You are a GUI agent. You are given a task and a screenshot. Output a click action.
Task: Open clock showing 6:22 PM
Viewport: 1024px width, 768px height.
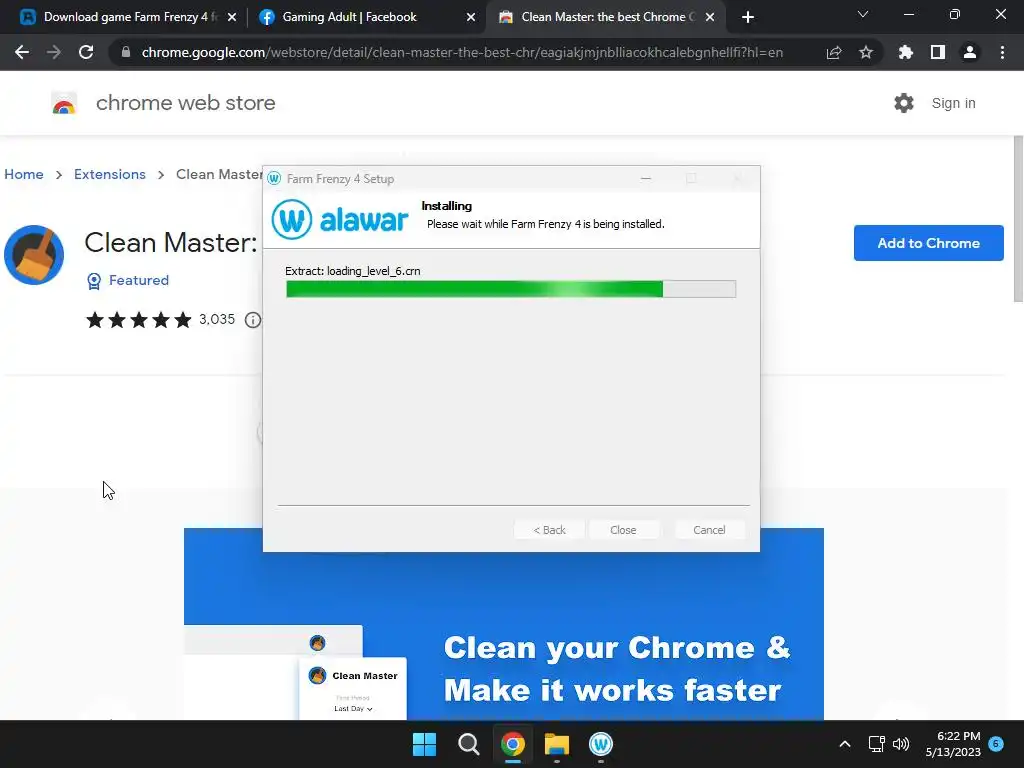coord(953,744)
